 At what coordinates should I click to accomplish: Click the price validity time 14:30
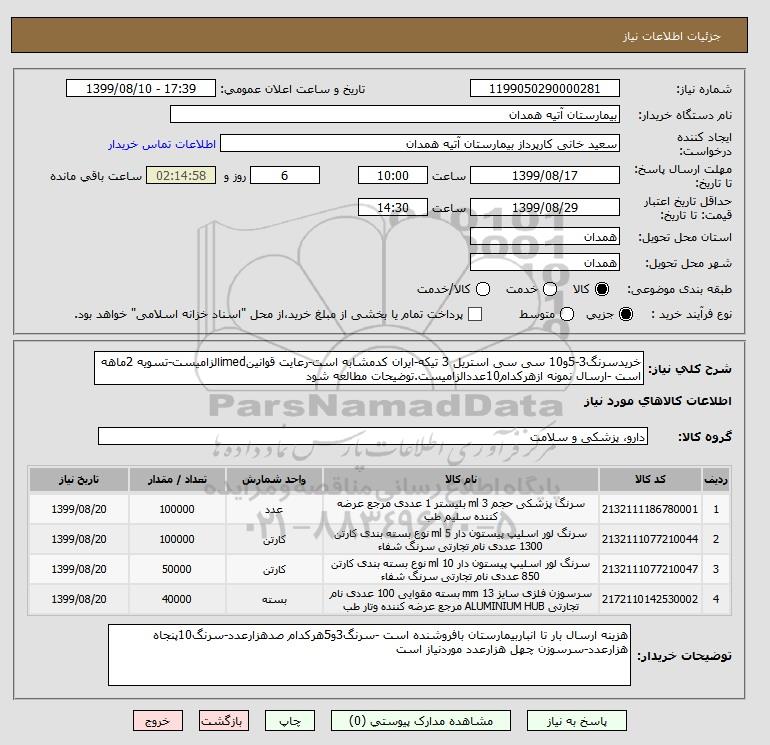pos(393,207)
